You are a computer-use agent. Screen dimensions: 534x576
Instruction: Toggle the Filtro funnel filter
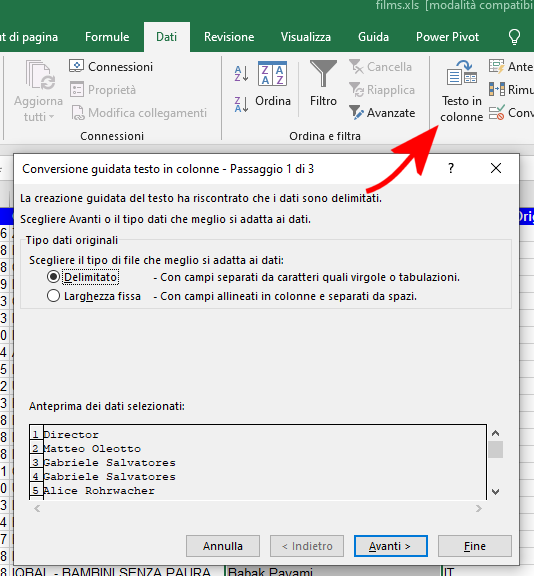(x=323, y=84)
